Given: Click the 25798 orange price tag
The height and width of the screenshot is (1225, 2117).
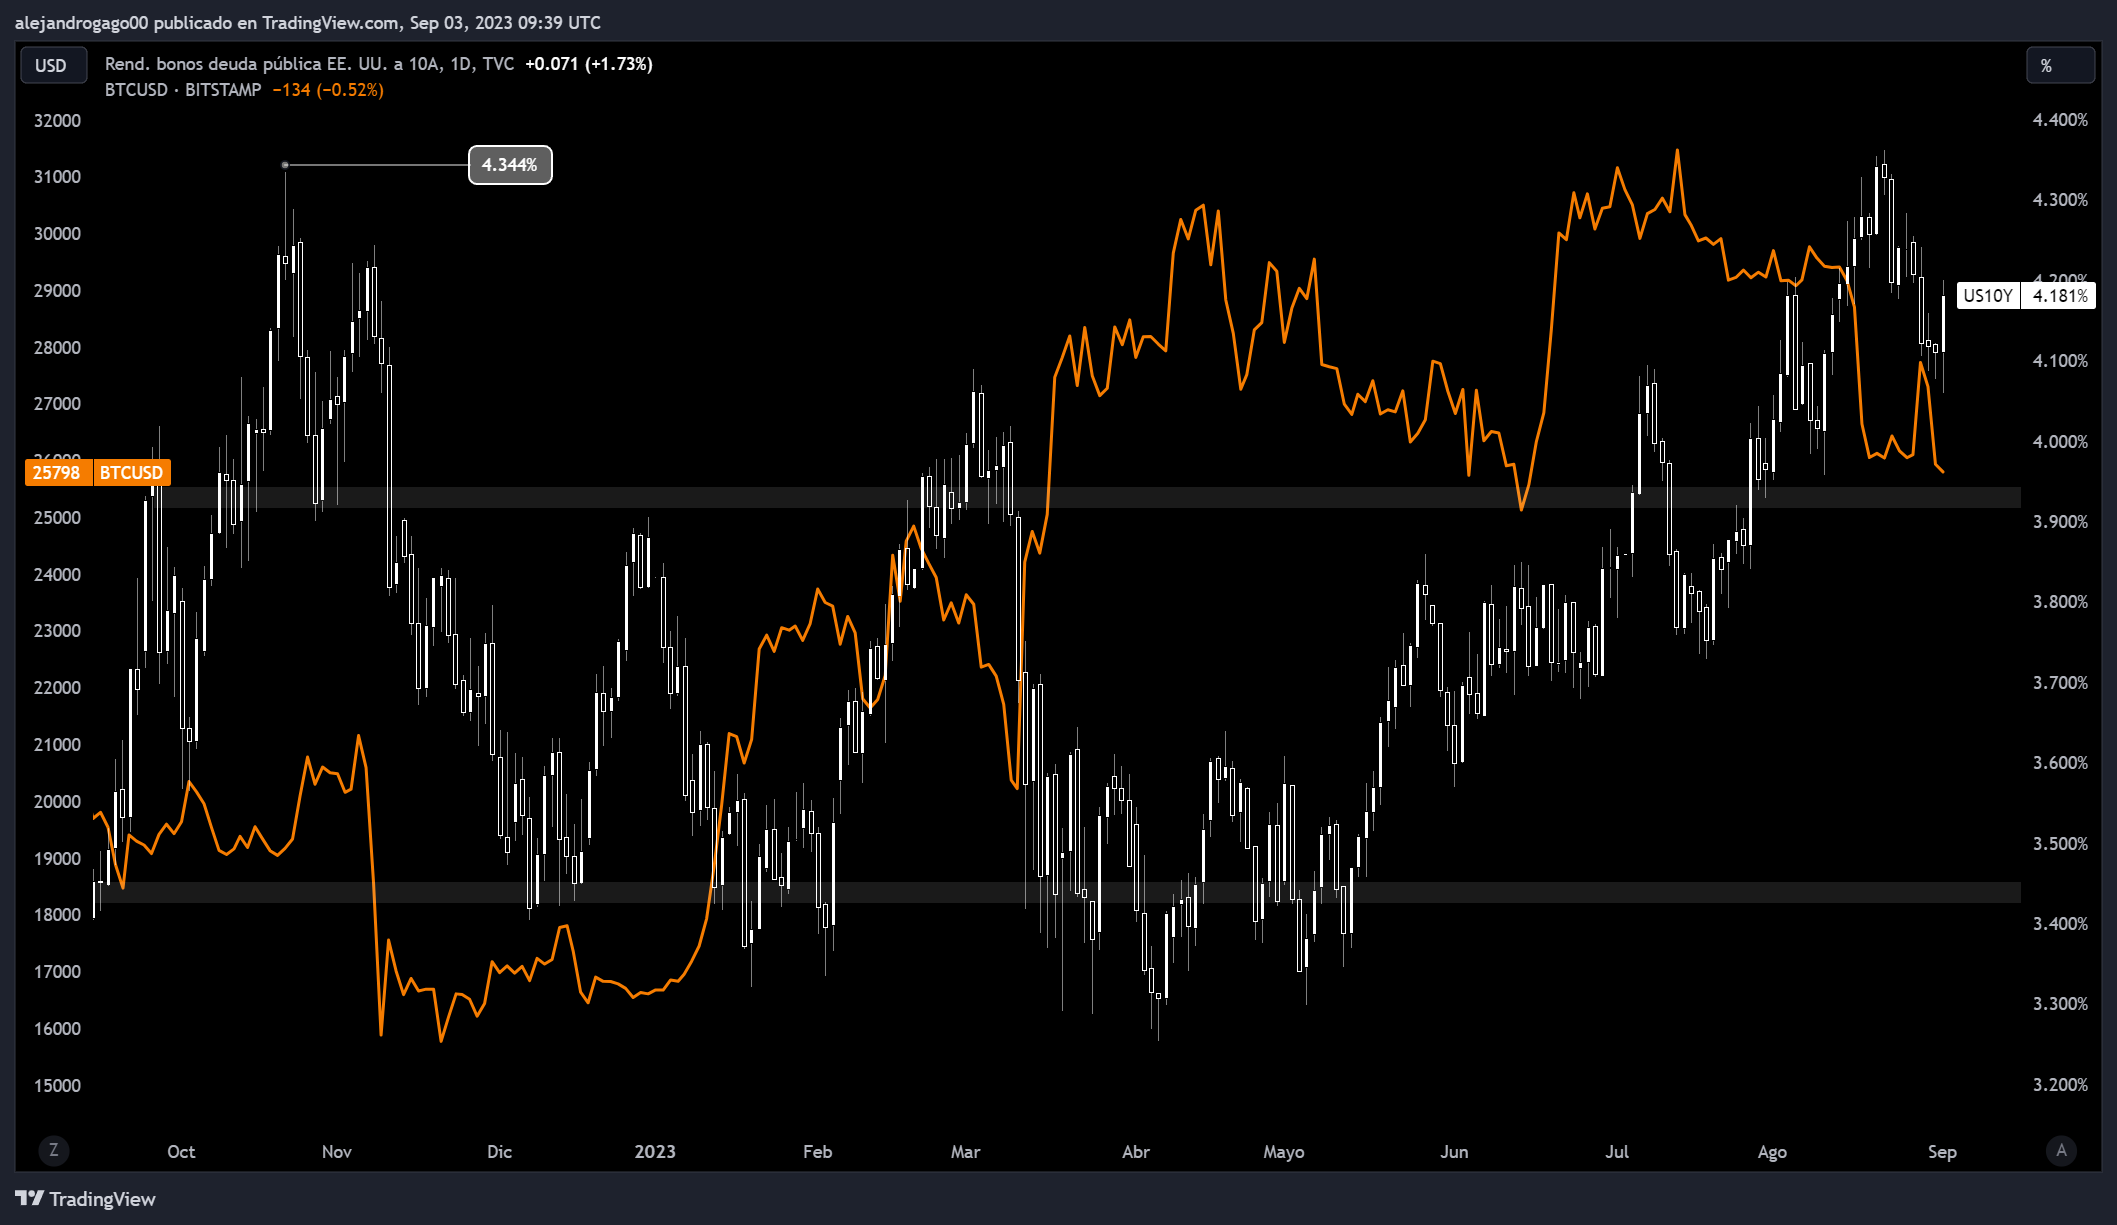Looking at the screenshot, I should click(57, 472).
